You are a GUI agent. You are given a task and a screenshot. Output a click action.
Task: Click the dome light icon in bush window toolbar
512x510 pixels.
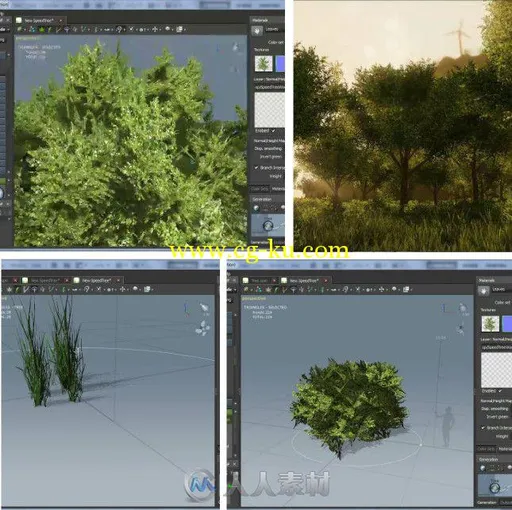[x=394, y=289]
